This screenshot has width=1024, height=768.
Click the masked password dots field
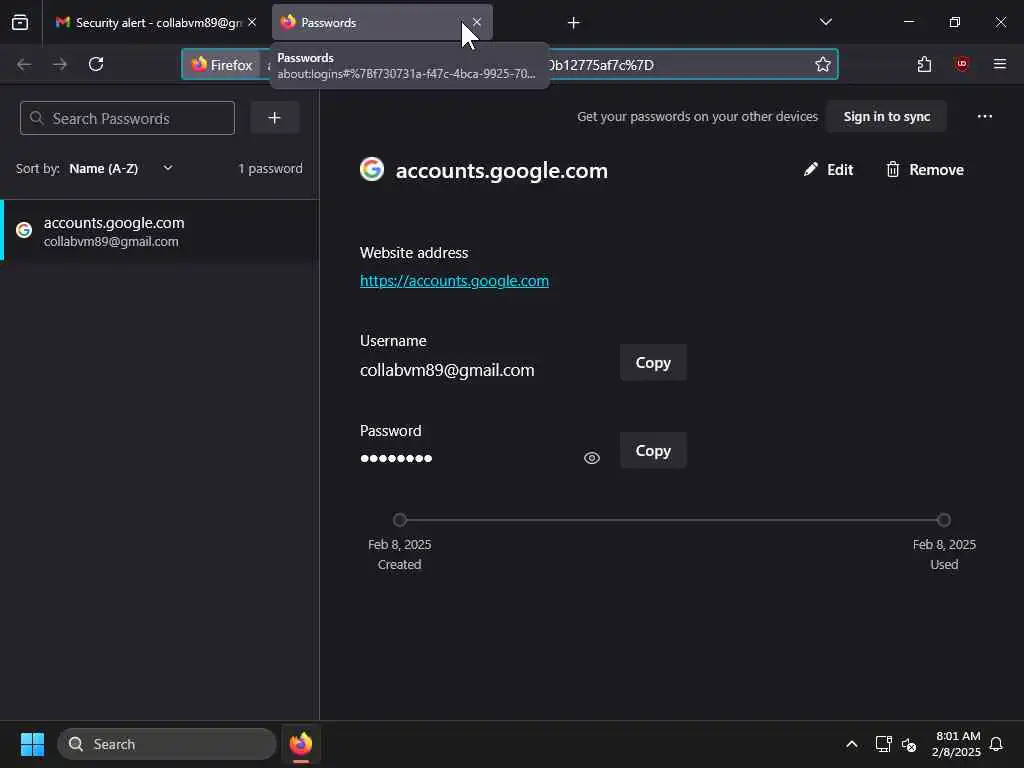[396, 458]
